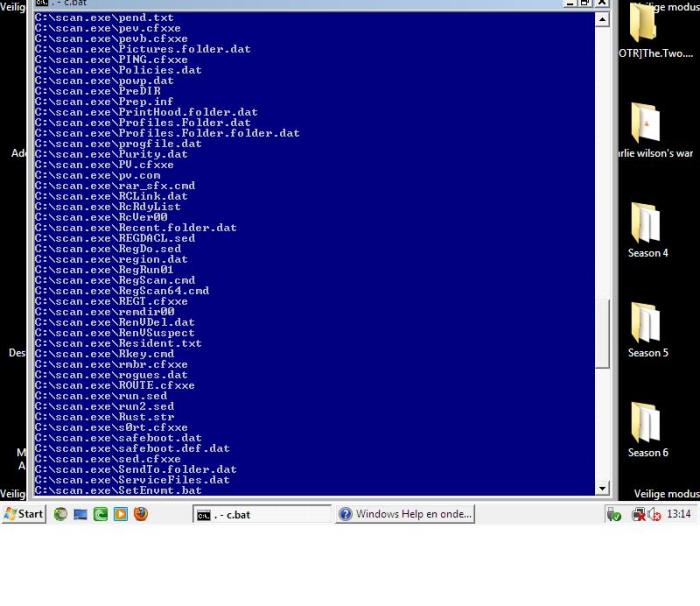Open the Start menu
This screenshot has height=606, width=700.
[23, 514]
